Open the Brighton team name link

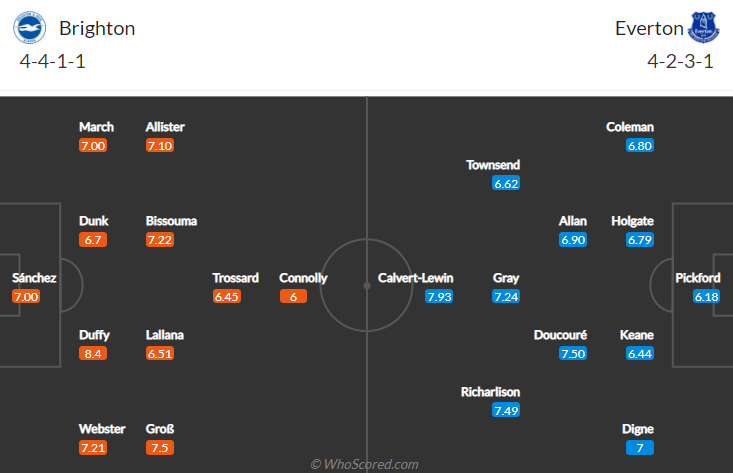click(x=97, y=28)
